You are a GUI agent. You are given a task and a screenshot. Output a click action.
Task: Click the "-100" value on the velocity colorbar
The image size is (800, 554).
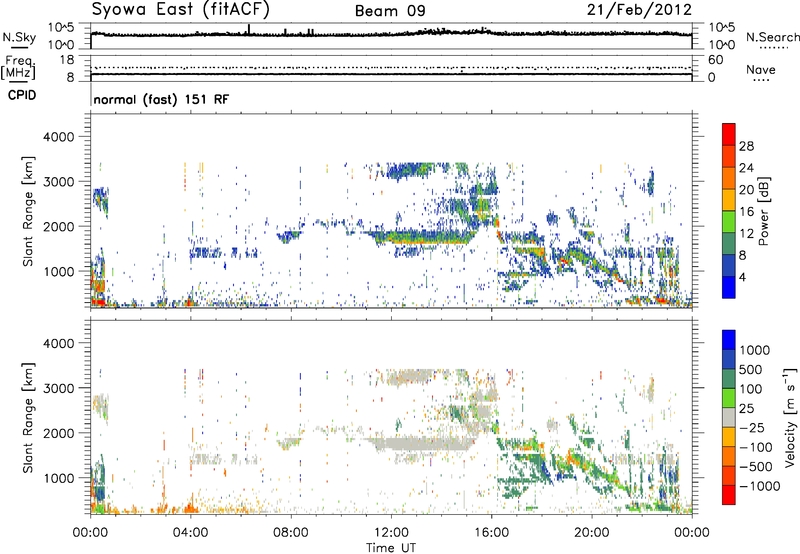[x=756, y=447]
